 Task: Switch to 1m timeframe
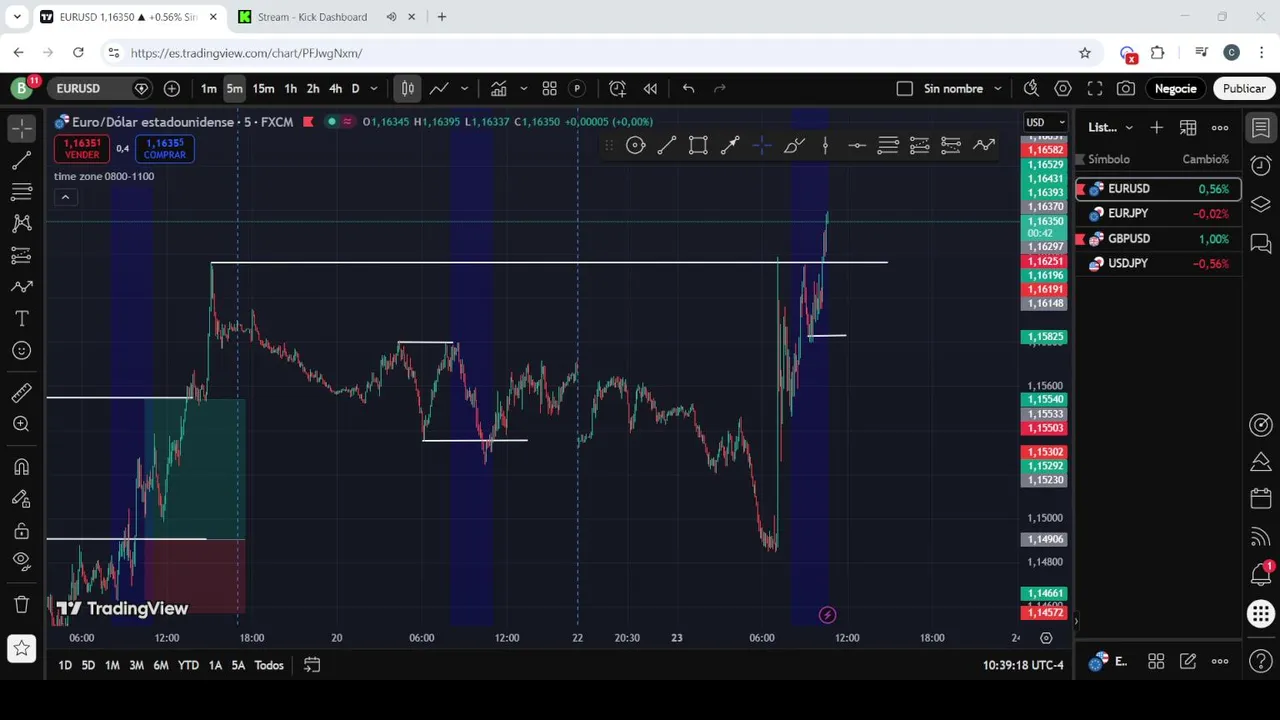pos(208,89)
